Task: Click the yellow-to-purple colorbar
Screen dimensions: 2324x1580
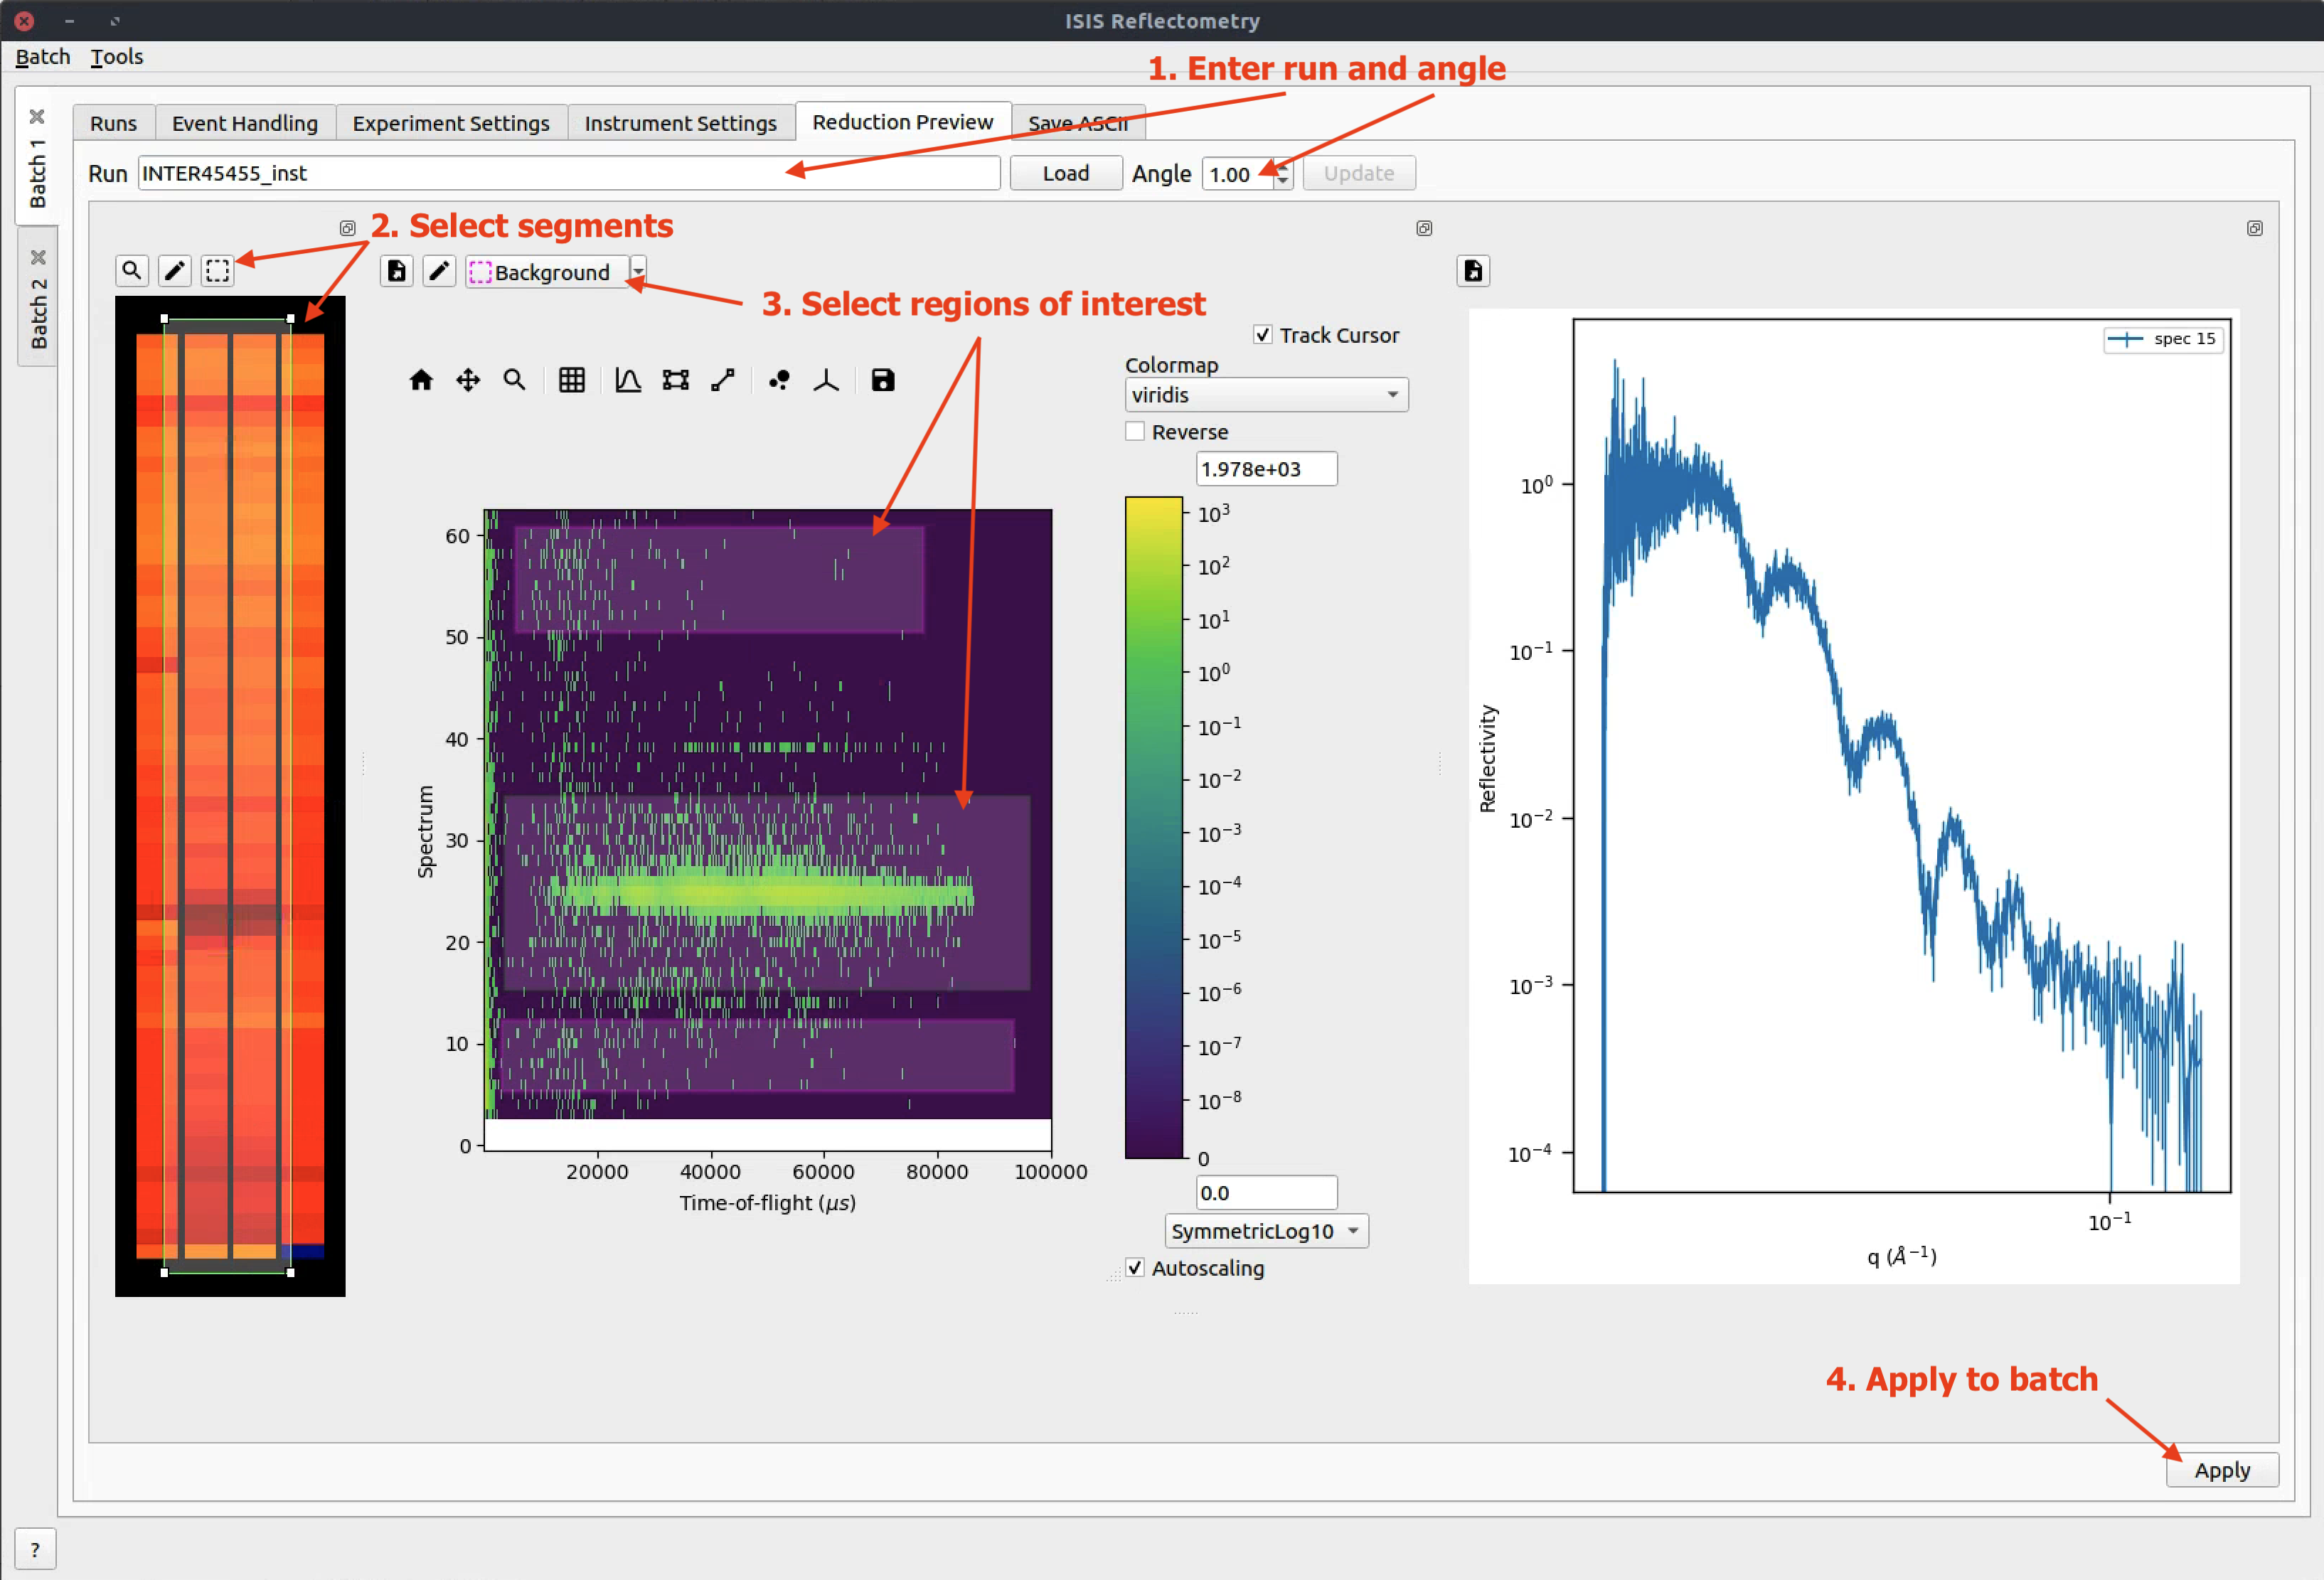Action: click(1153, 828)
